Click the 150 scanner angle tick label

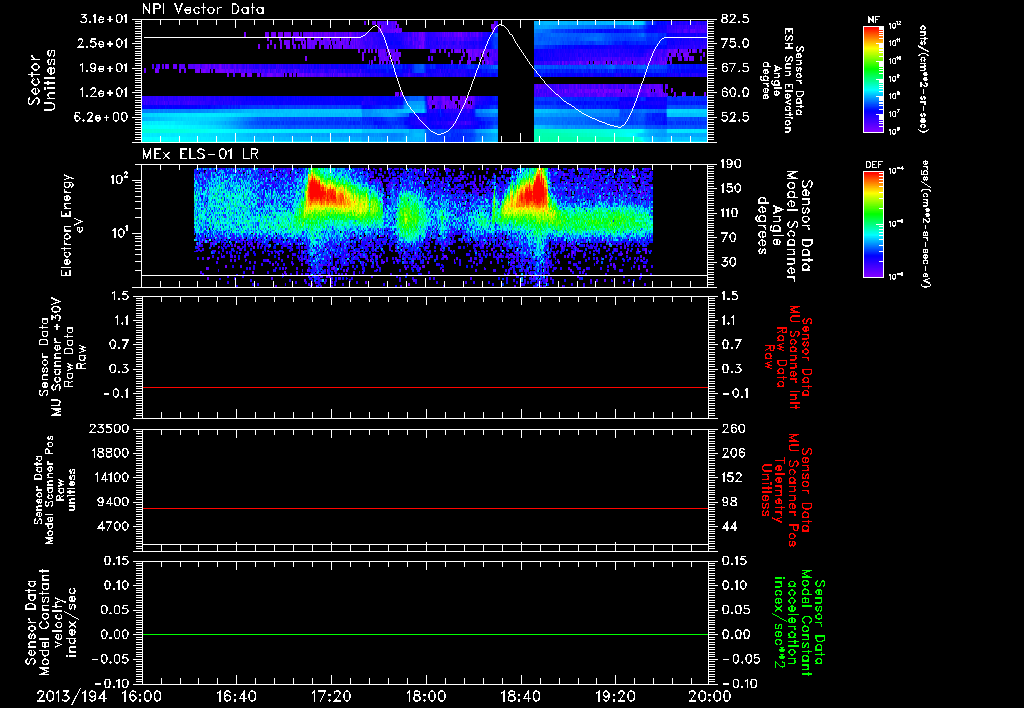733,188
